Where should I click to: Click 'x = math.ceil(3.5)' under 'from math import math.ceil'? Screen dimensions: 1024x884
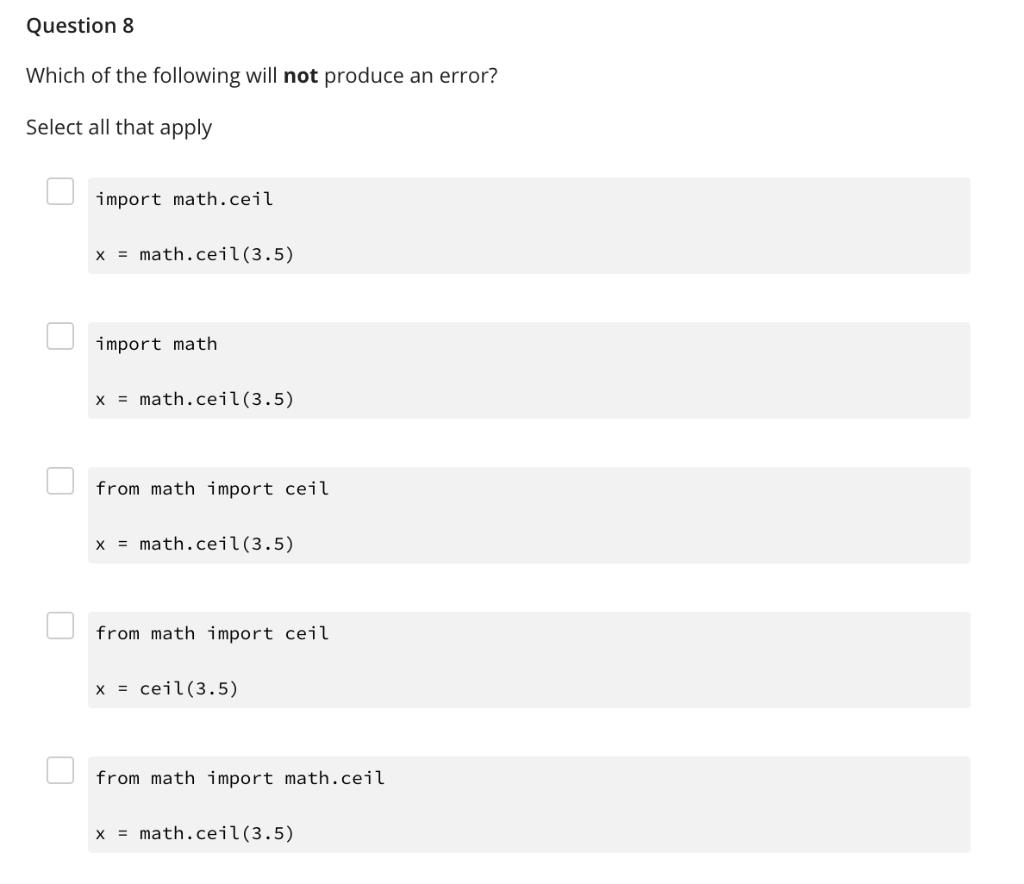click(195, 833)
